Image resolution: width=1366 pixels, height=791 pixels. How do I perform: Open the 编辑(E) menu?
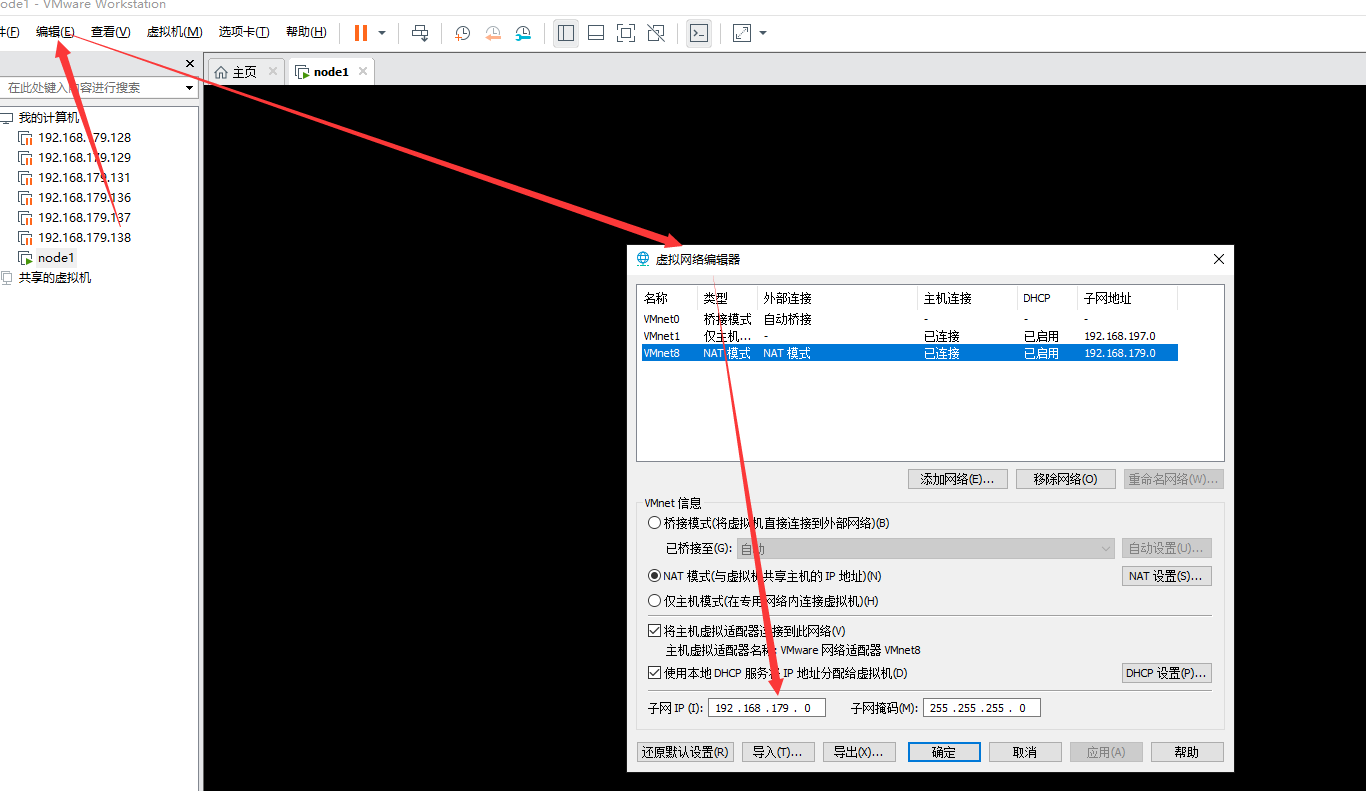(55, 32)
